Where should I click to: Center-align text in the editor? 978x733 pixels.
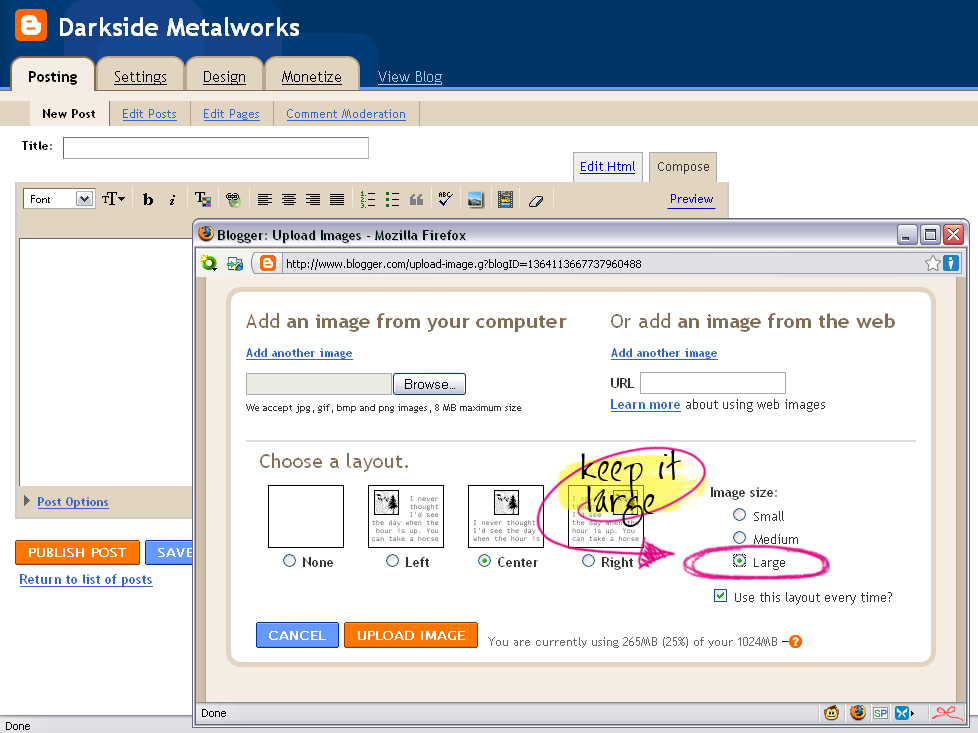tap(288, 200)
